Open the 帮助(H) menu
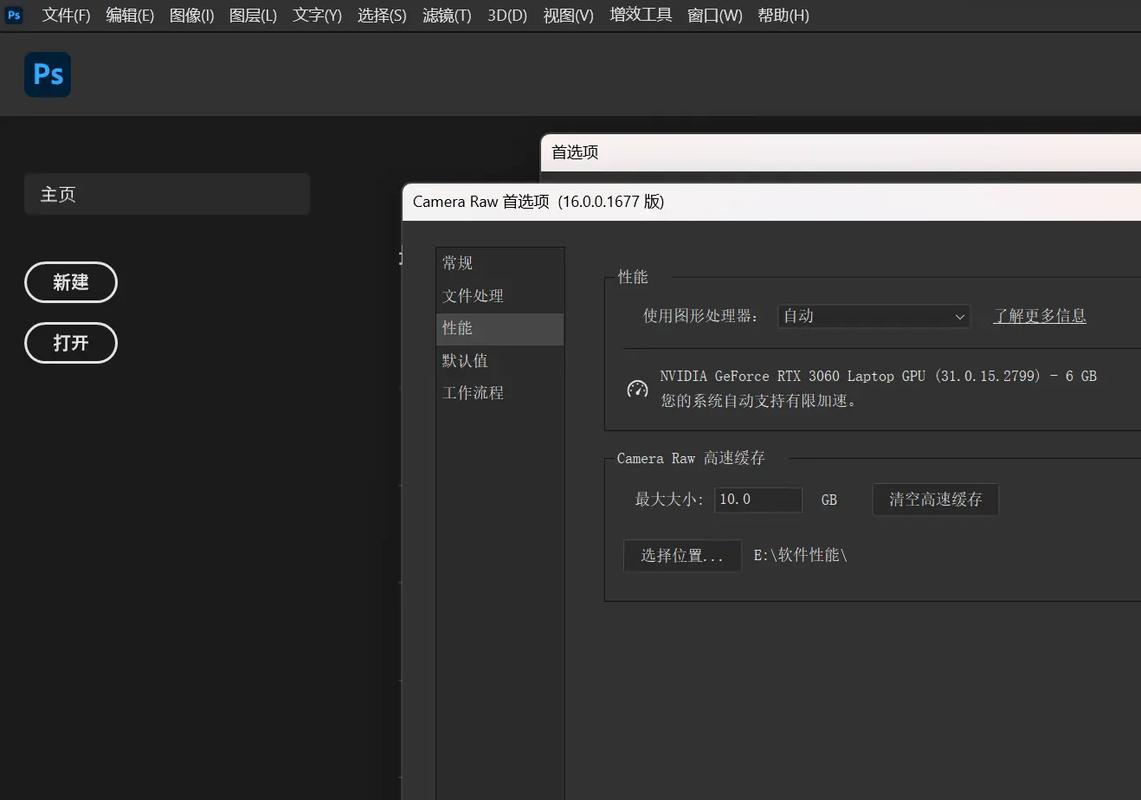Screen dimensions: 1141x800 pyautogui.click(x=784, y=15)
